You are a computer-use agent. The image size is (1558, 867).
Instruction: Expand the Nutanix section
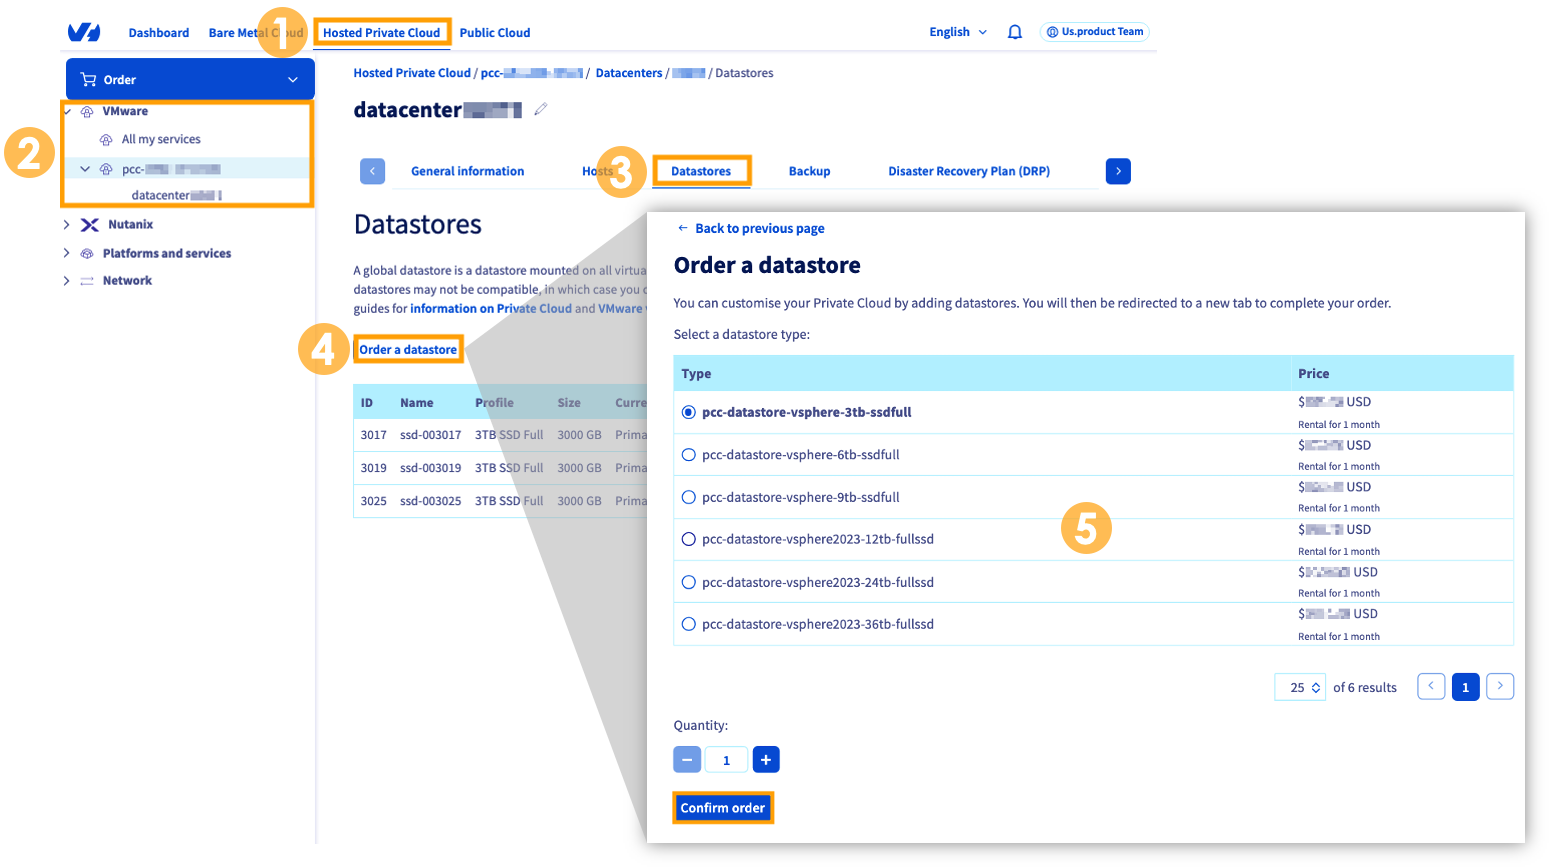pyautogui.click(x=67, y=225)
